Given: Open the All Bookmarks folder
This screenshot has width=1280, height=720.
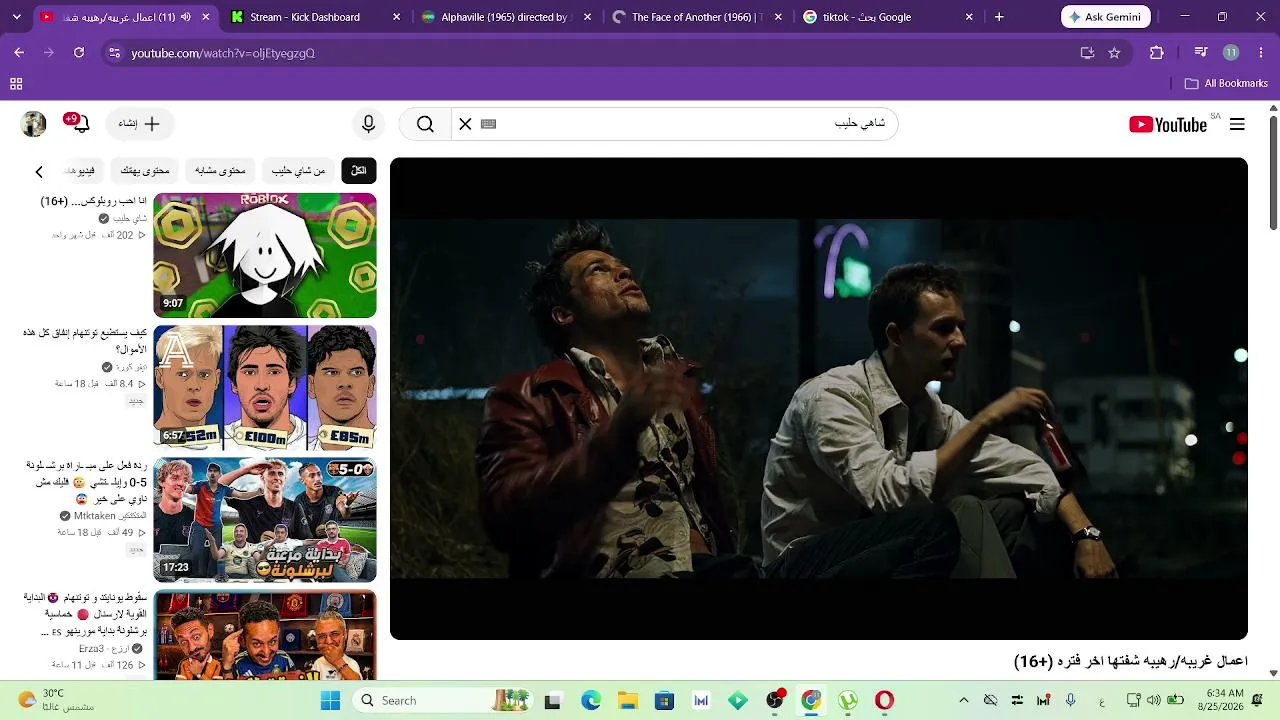Looking at the screenshot, I should pos(1226,84).
